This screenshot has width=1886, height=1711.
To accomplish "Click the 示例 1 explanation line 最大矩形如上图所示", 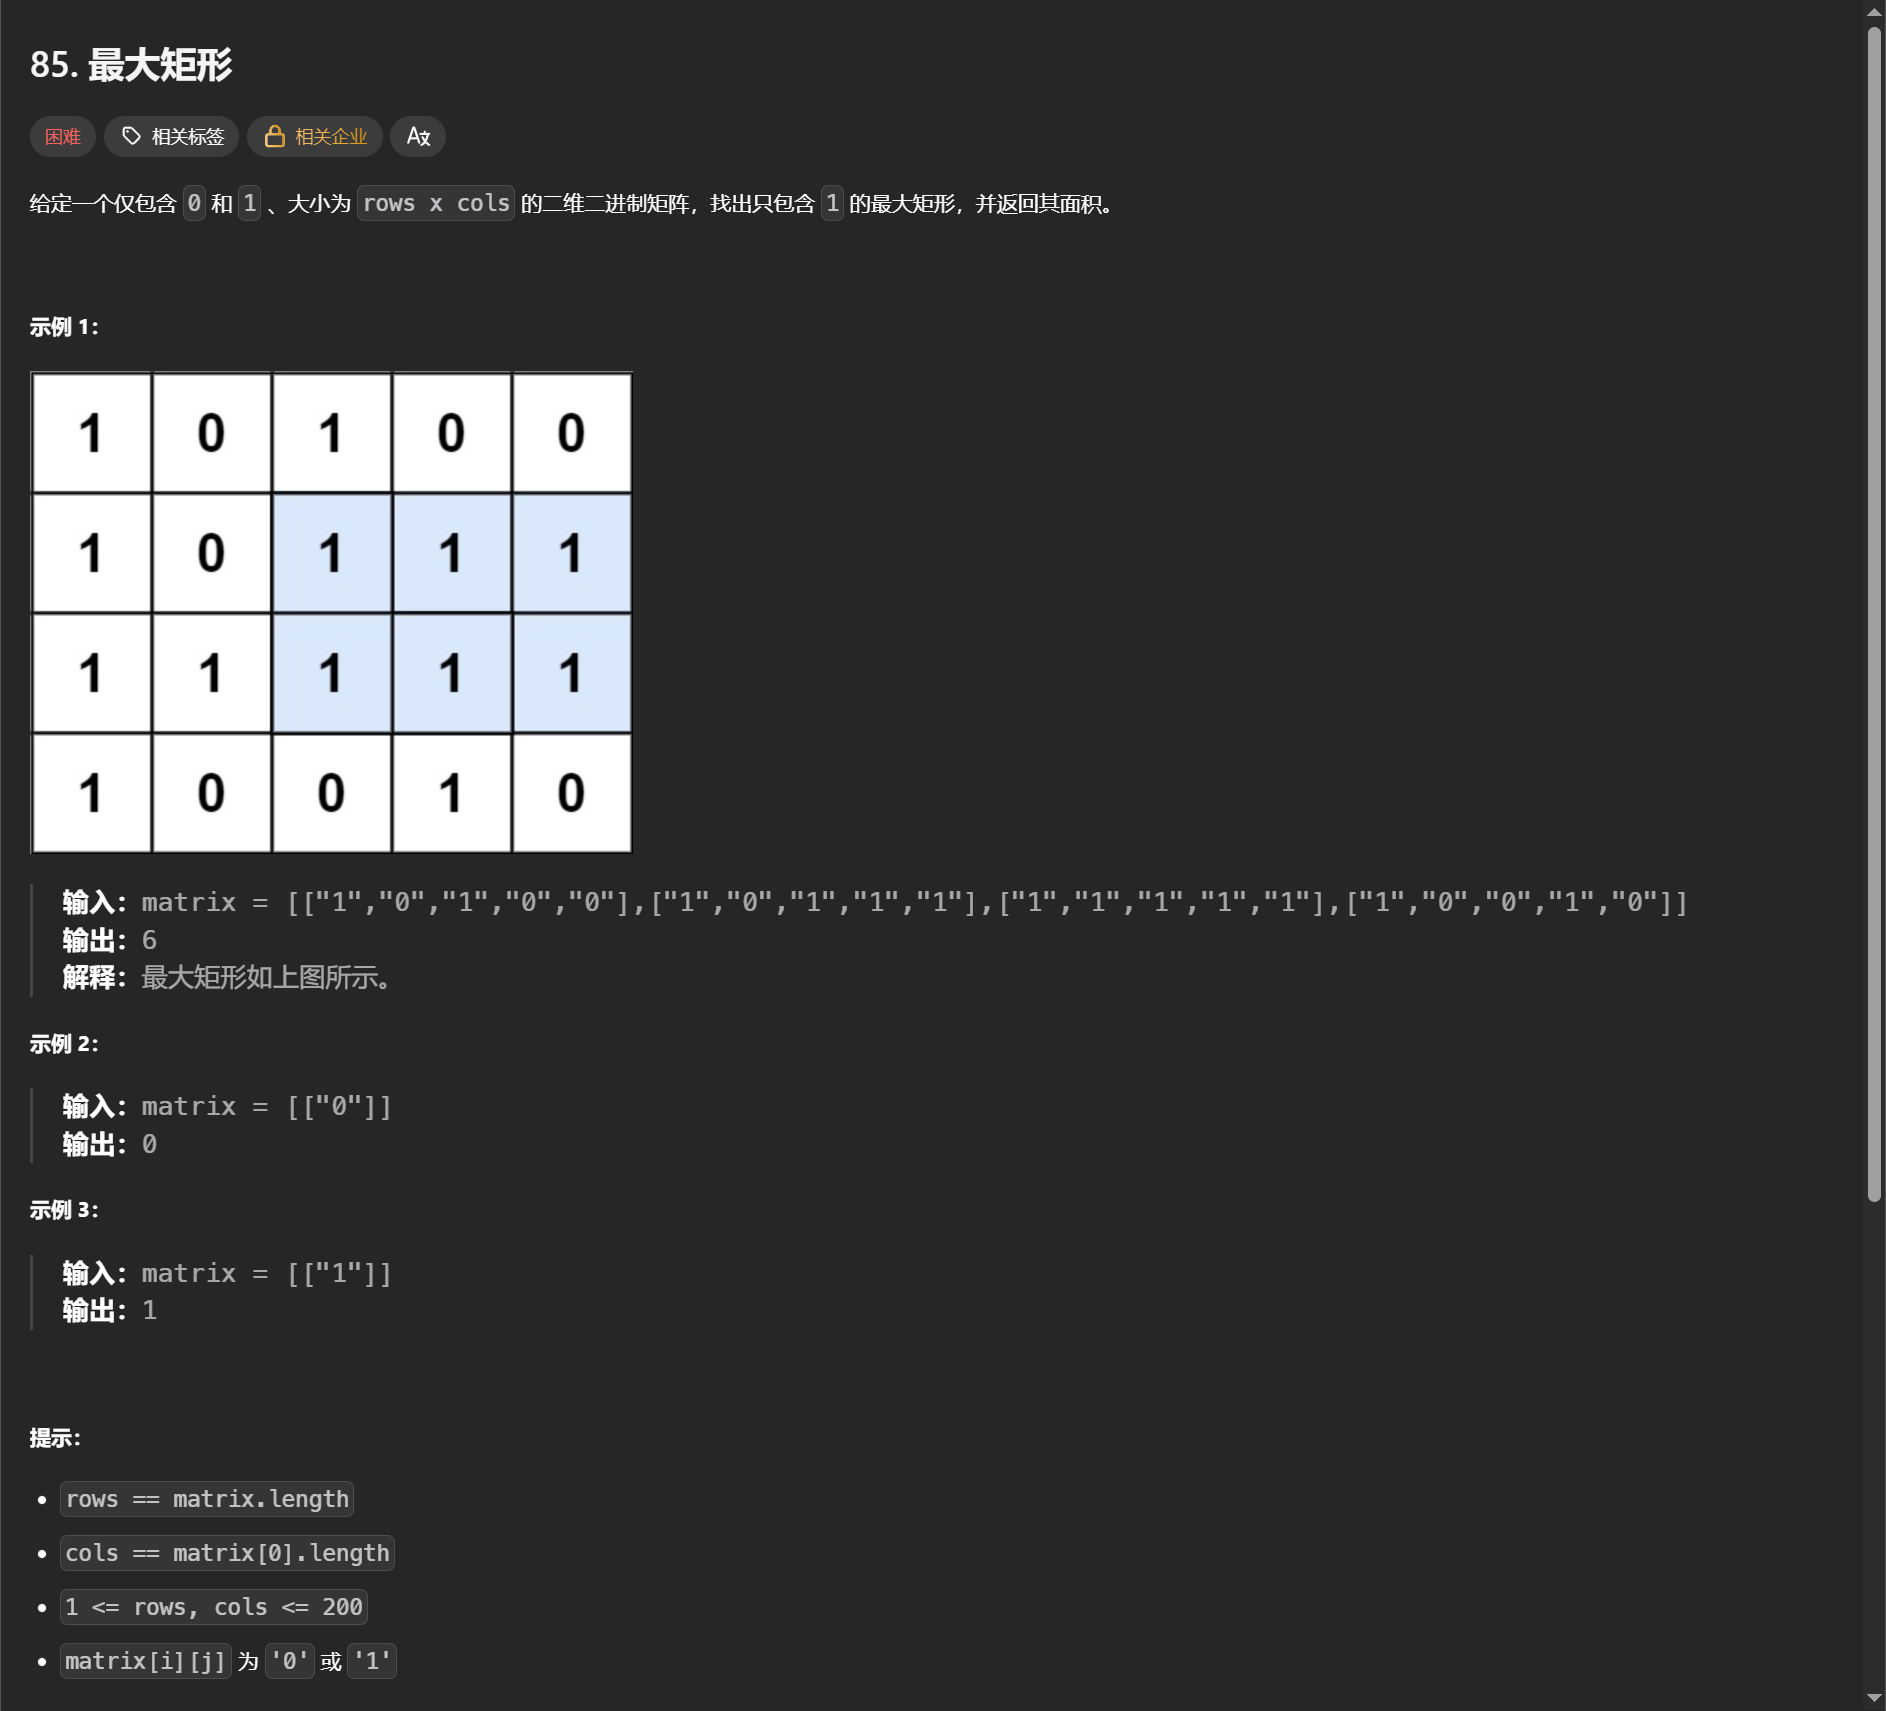I will [x=265, y=977].
